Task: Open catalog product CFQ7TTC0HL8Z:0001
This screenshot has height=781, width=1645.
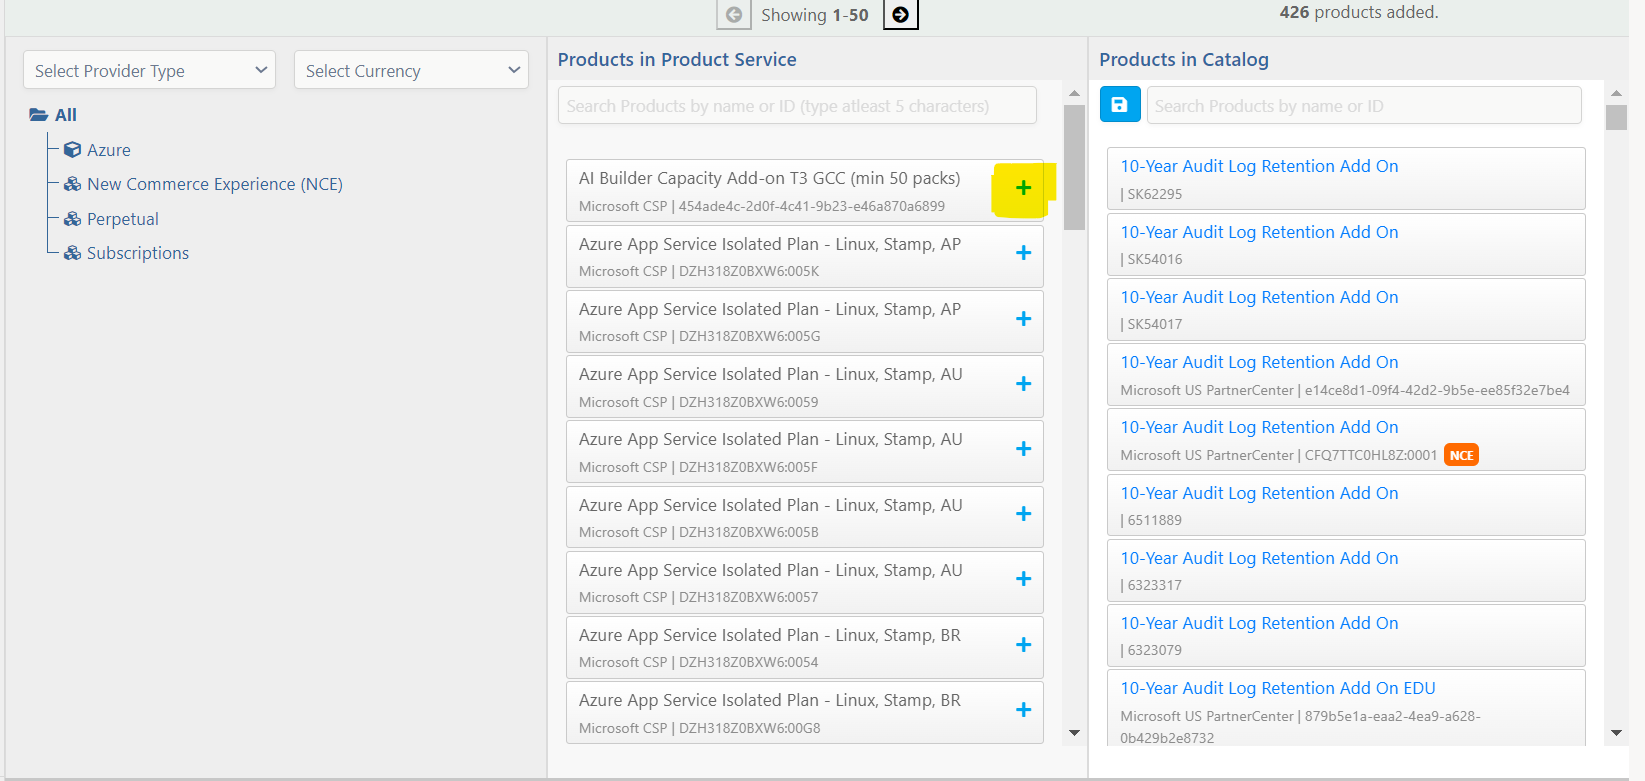Action: tap(1259, 427)
